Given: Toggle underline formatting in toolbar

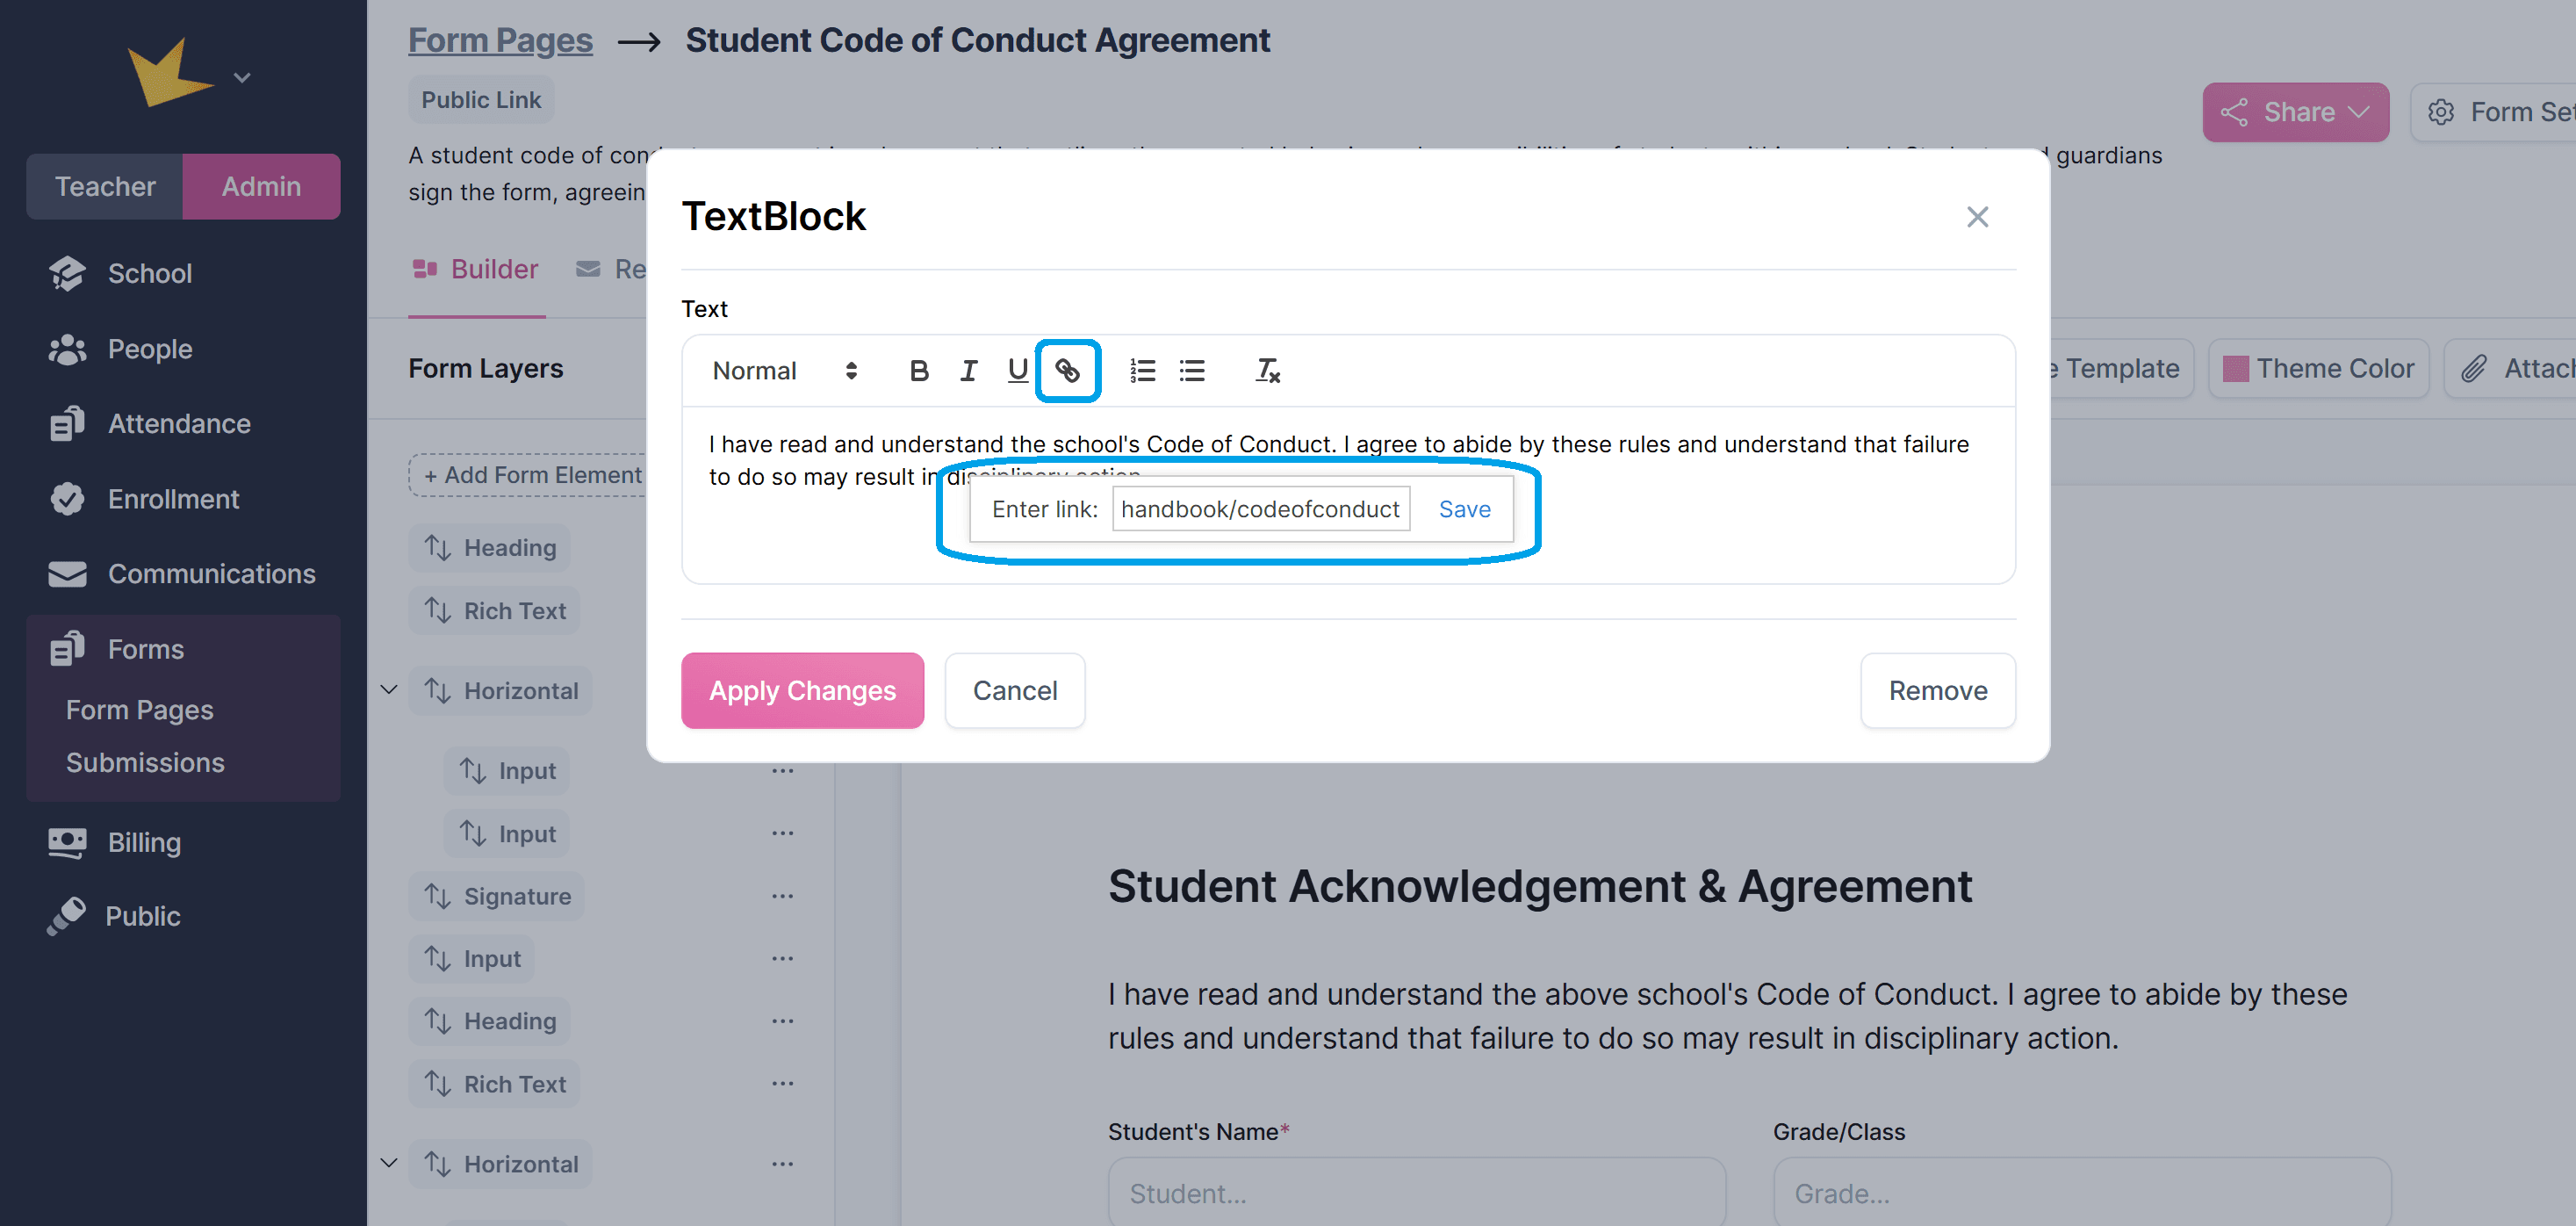Looking at the screenshot, I should click(1017, 371).
